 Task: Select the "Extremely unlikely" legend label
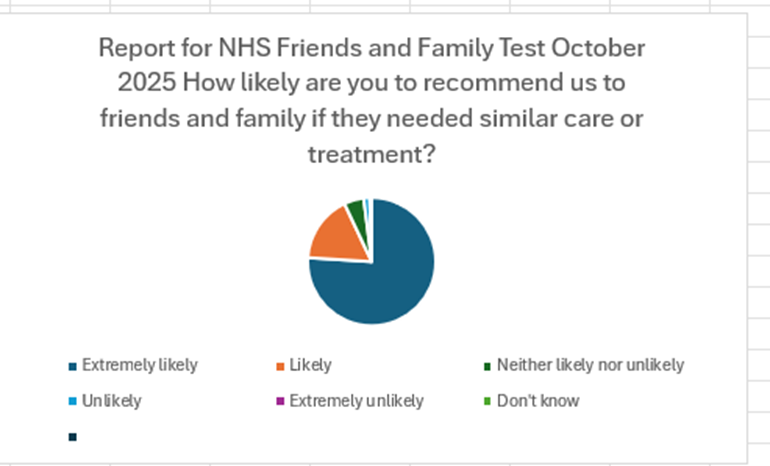(356, 401)
